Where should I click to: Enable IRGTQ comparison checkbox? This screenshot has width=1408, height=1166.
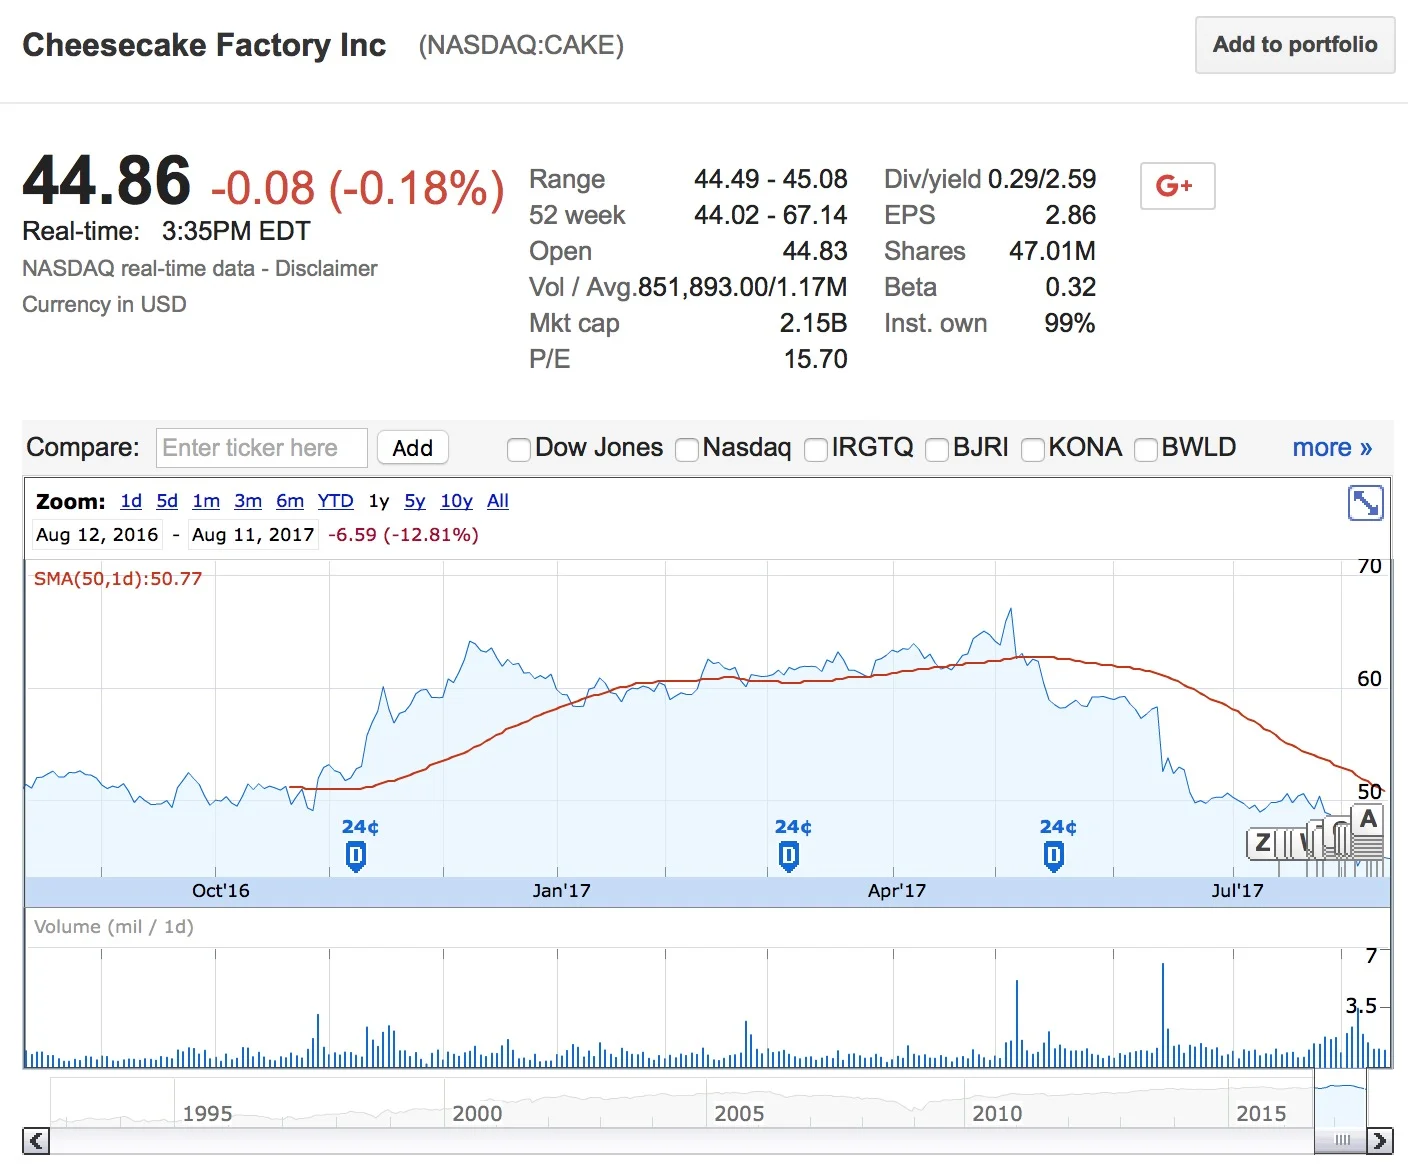pyautogui.click(x=816, y=450)
